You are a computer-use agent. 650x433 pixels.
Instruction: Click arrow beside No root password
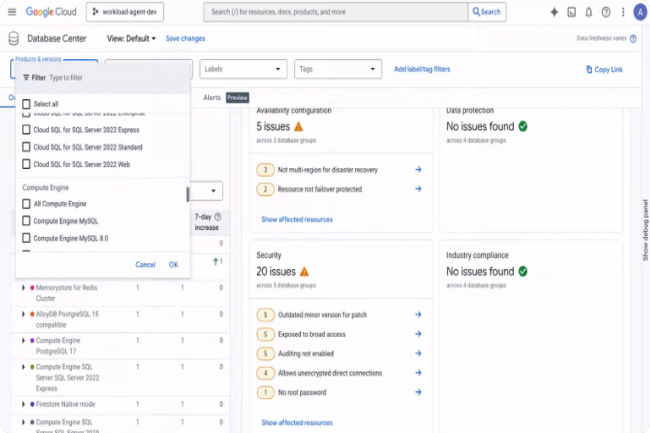point(418,392)
